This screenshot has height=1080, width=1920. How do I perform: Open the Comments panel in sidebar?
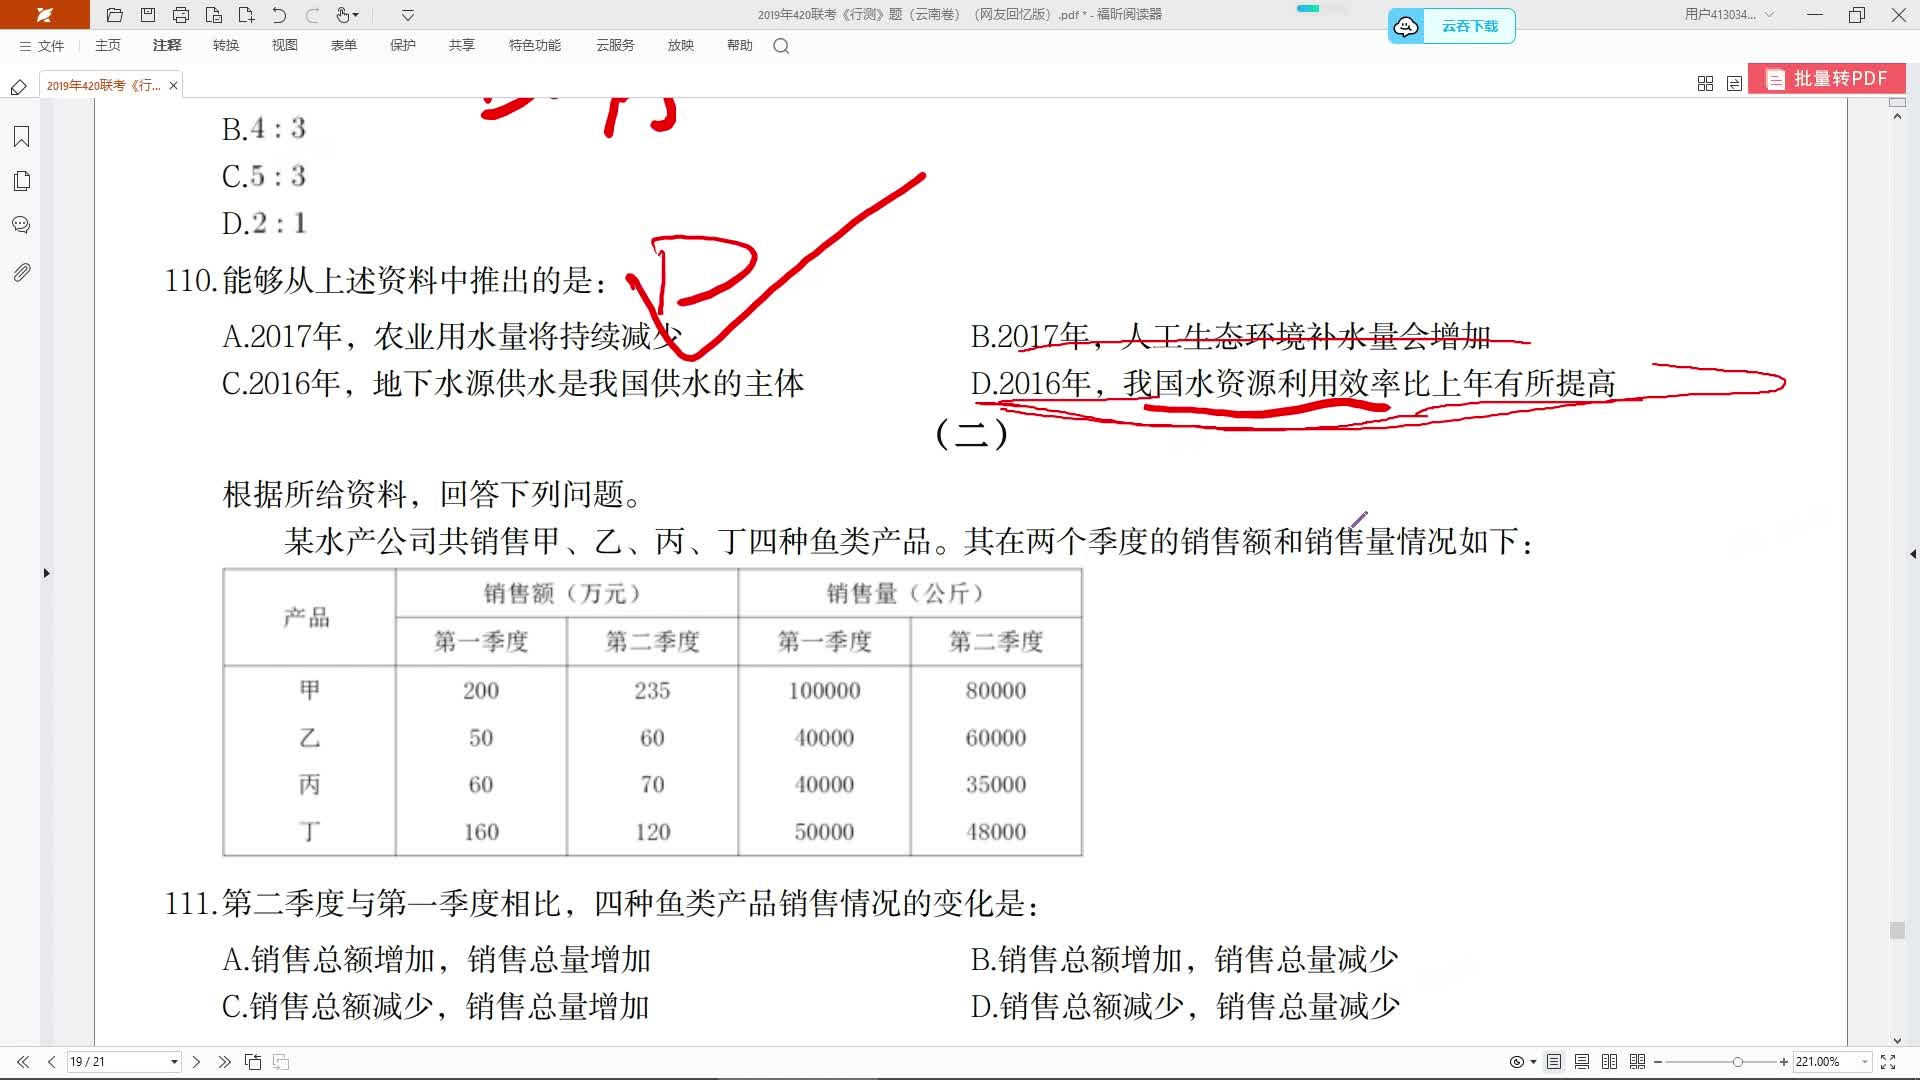[x=21, y=225]
